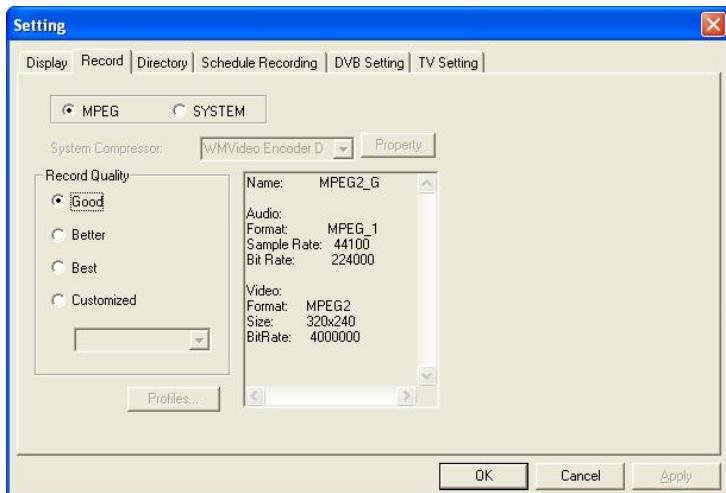Confirm settings with OK
Screen dimensions: 726x493
pyautogui.click(x=484, y=475)
